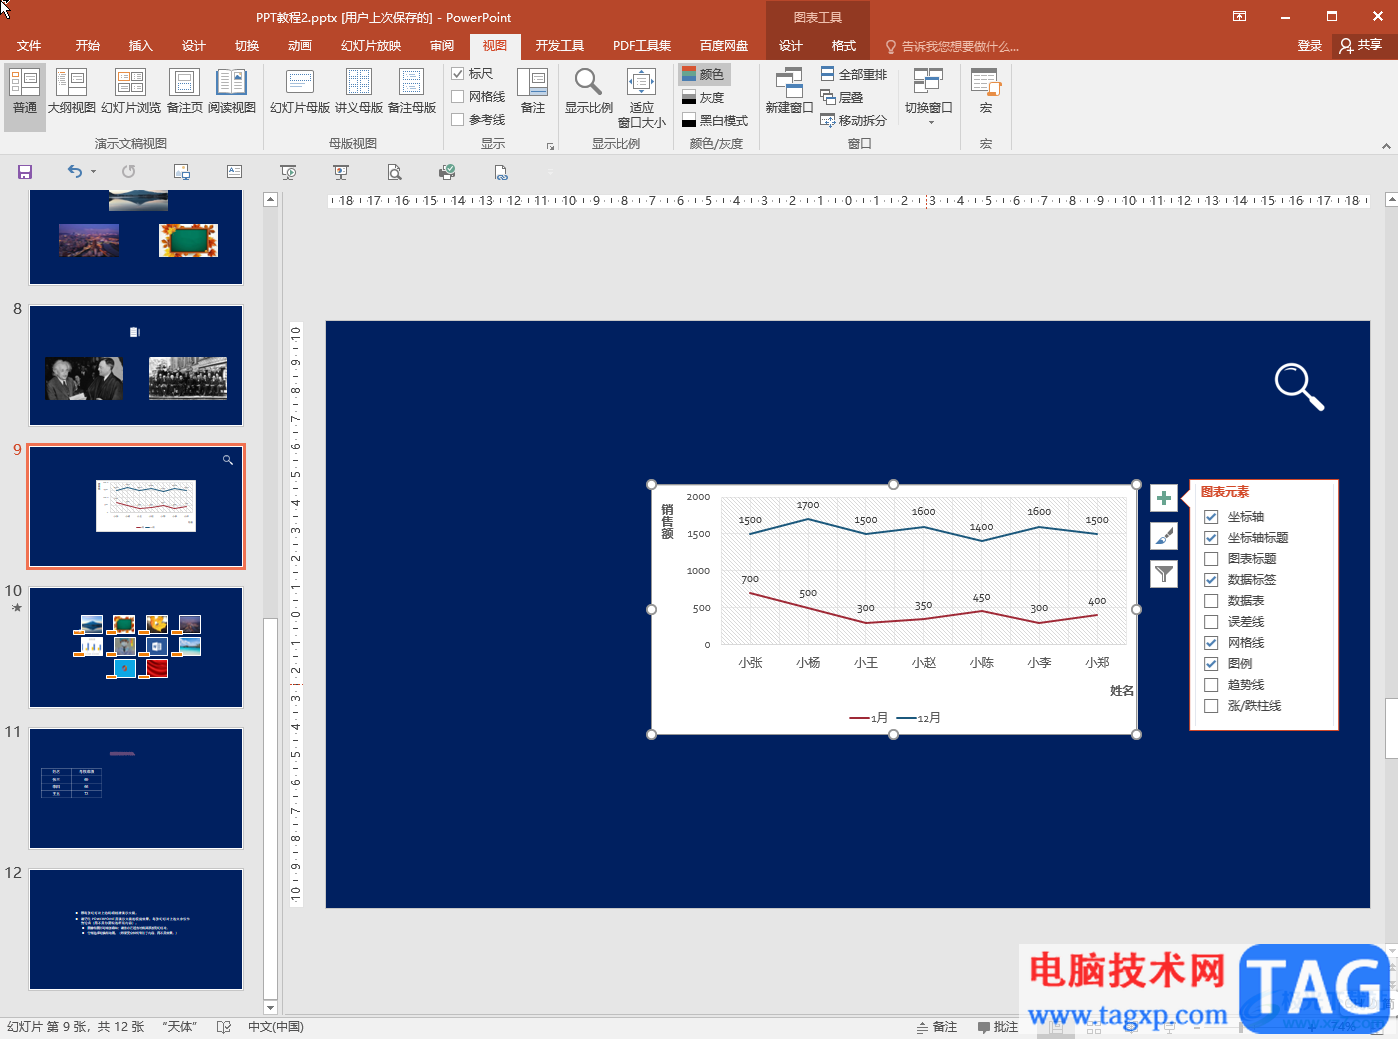Viewport: 1398px width, 1039px height.
Task: Expand 切换窗口 switch windows dropdown
Action: coord(929,97)
